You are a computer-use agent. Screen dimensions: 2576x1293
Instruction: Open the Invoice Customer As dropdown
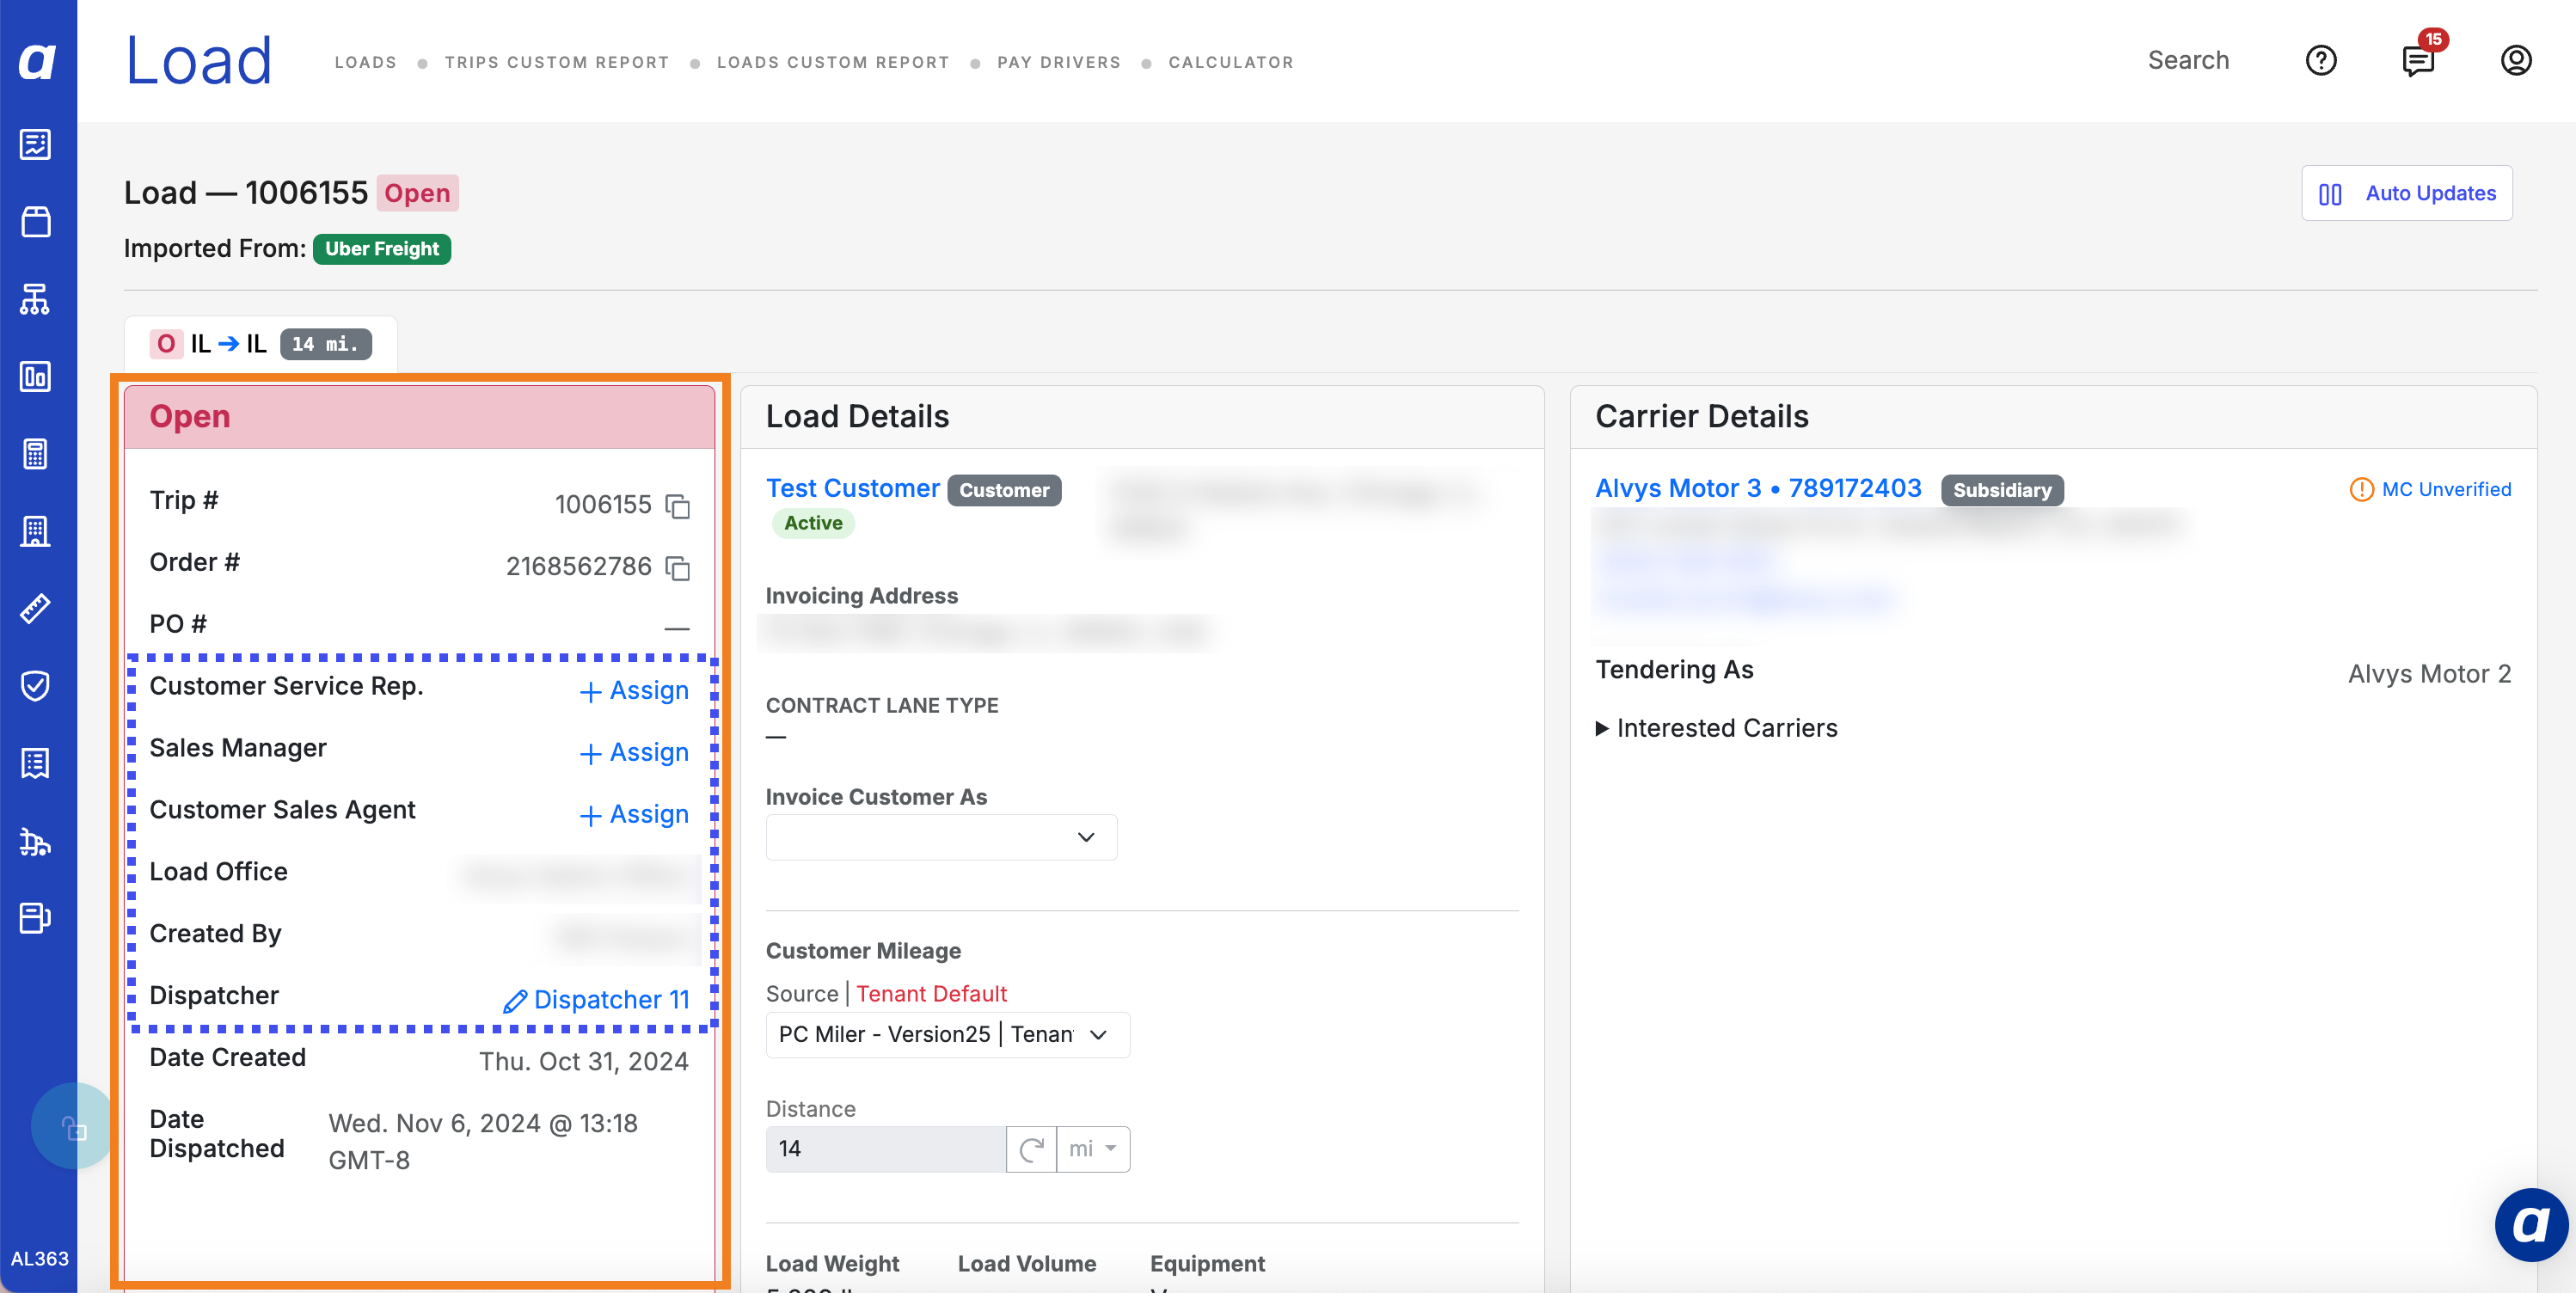pos(941,837)
